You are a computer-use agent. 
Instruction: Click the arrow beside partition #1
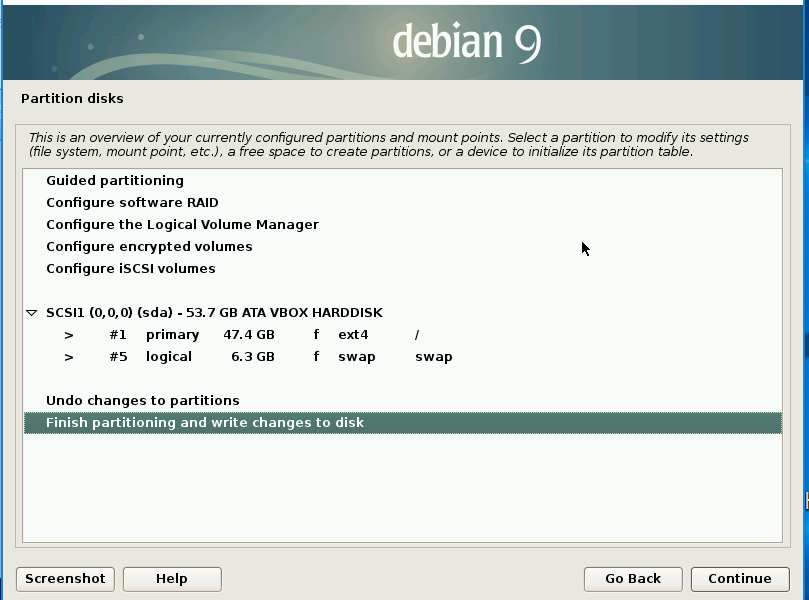click(69, 335)
